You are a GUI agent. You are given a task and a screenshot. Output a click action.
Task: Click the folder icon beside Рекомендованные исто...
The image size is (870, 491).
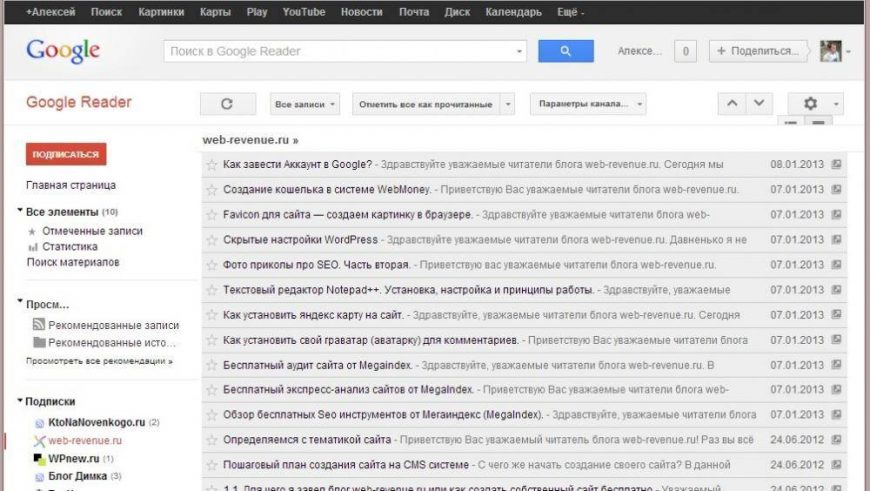point(39,342)
